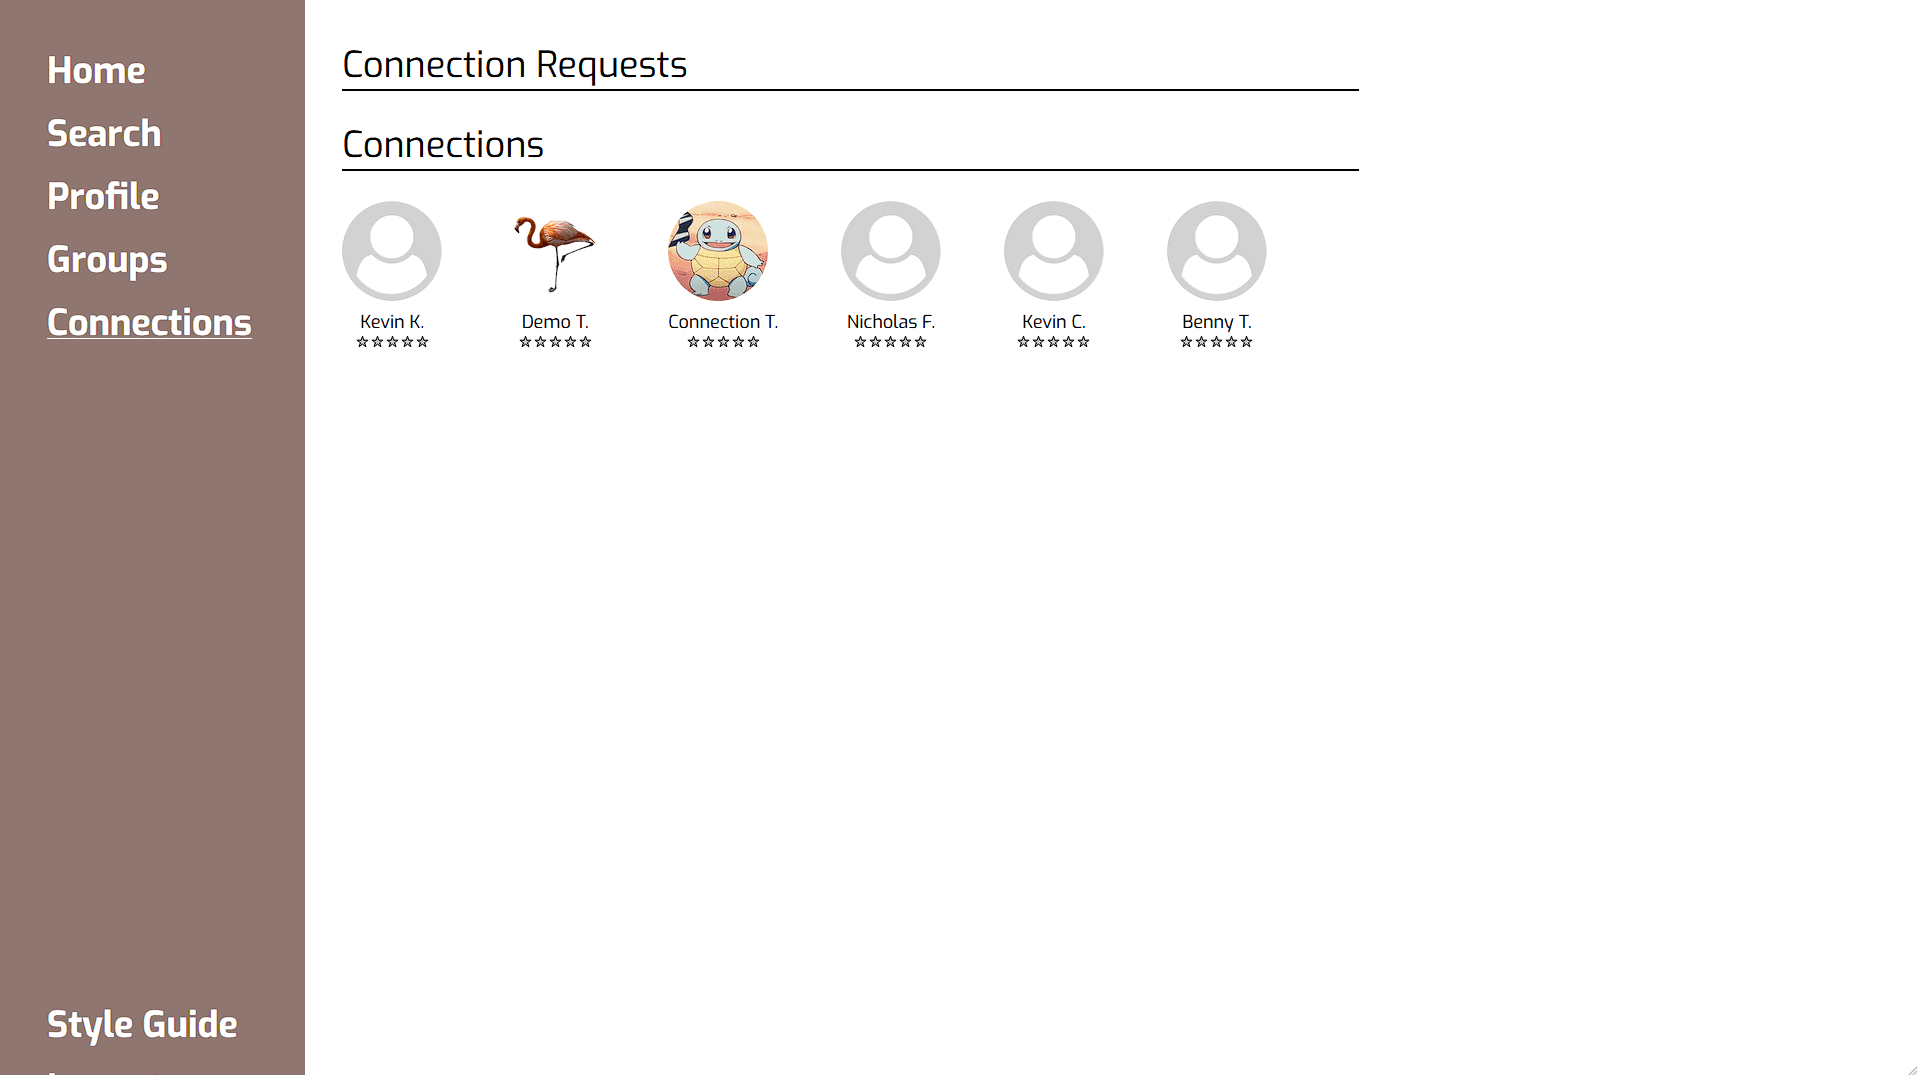Open Demo T.'s flamingo profile picture
This screenshot has width=1917, height=1075.
[555, 251]
